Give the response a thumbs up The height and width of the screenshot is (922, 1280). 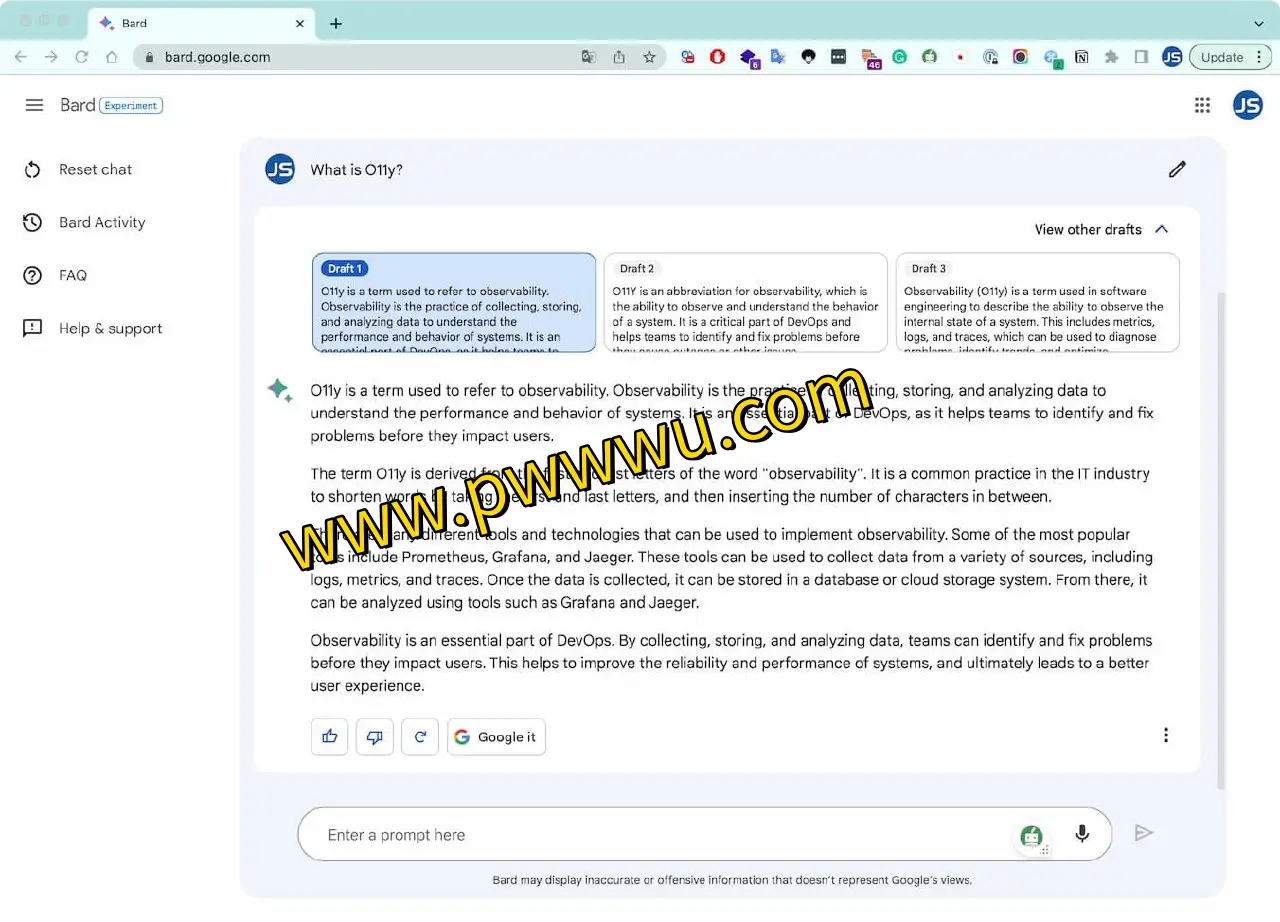pos(329,737)
